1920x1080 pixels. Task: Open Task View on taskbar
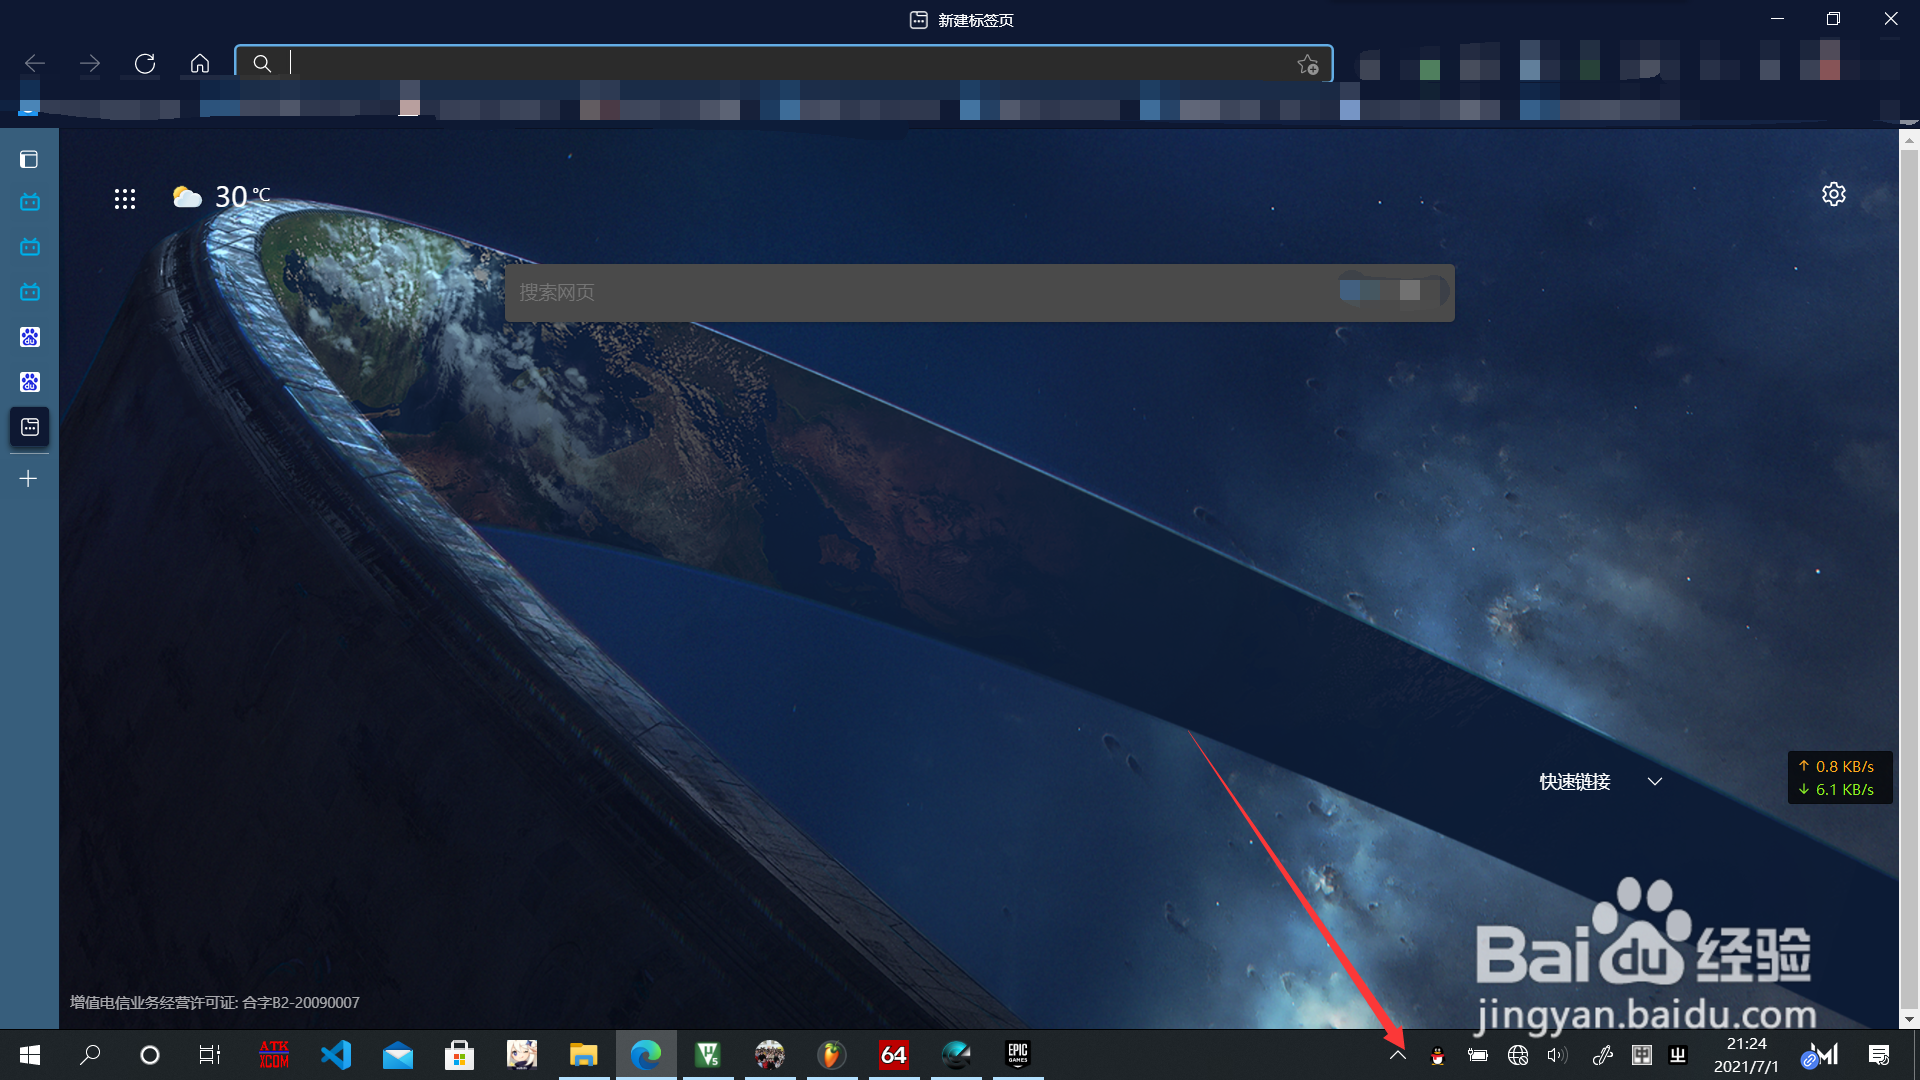pos(210,1055)
